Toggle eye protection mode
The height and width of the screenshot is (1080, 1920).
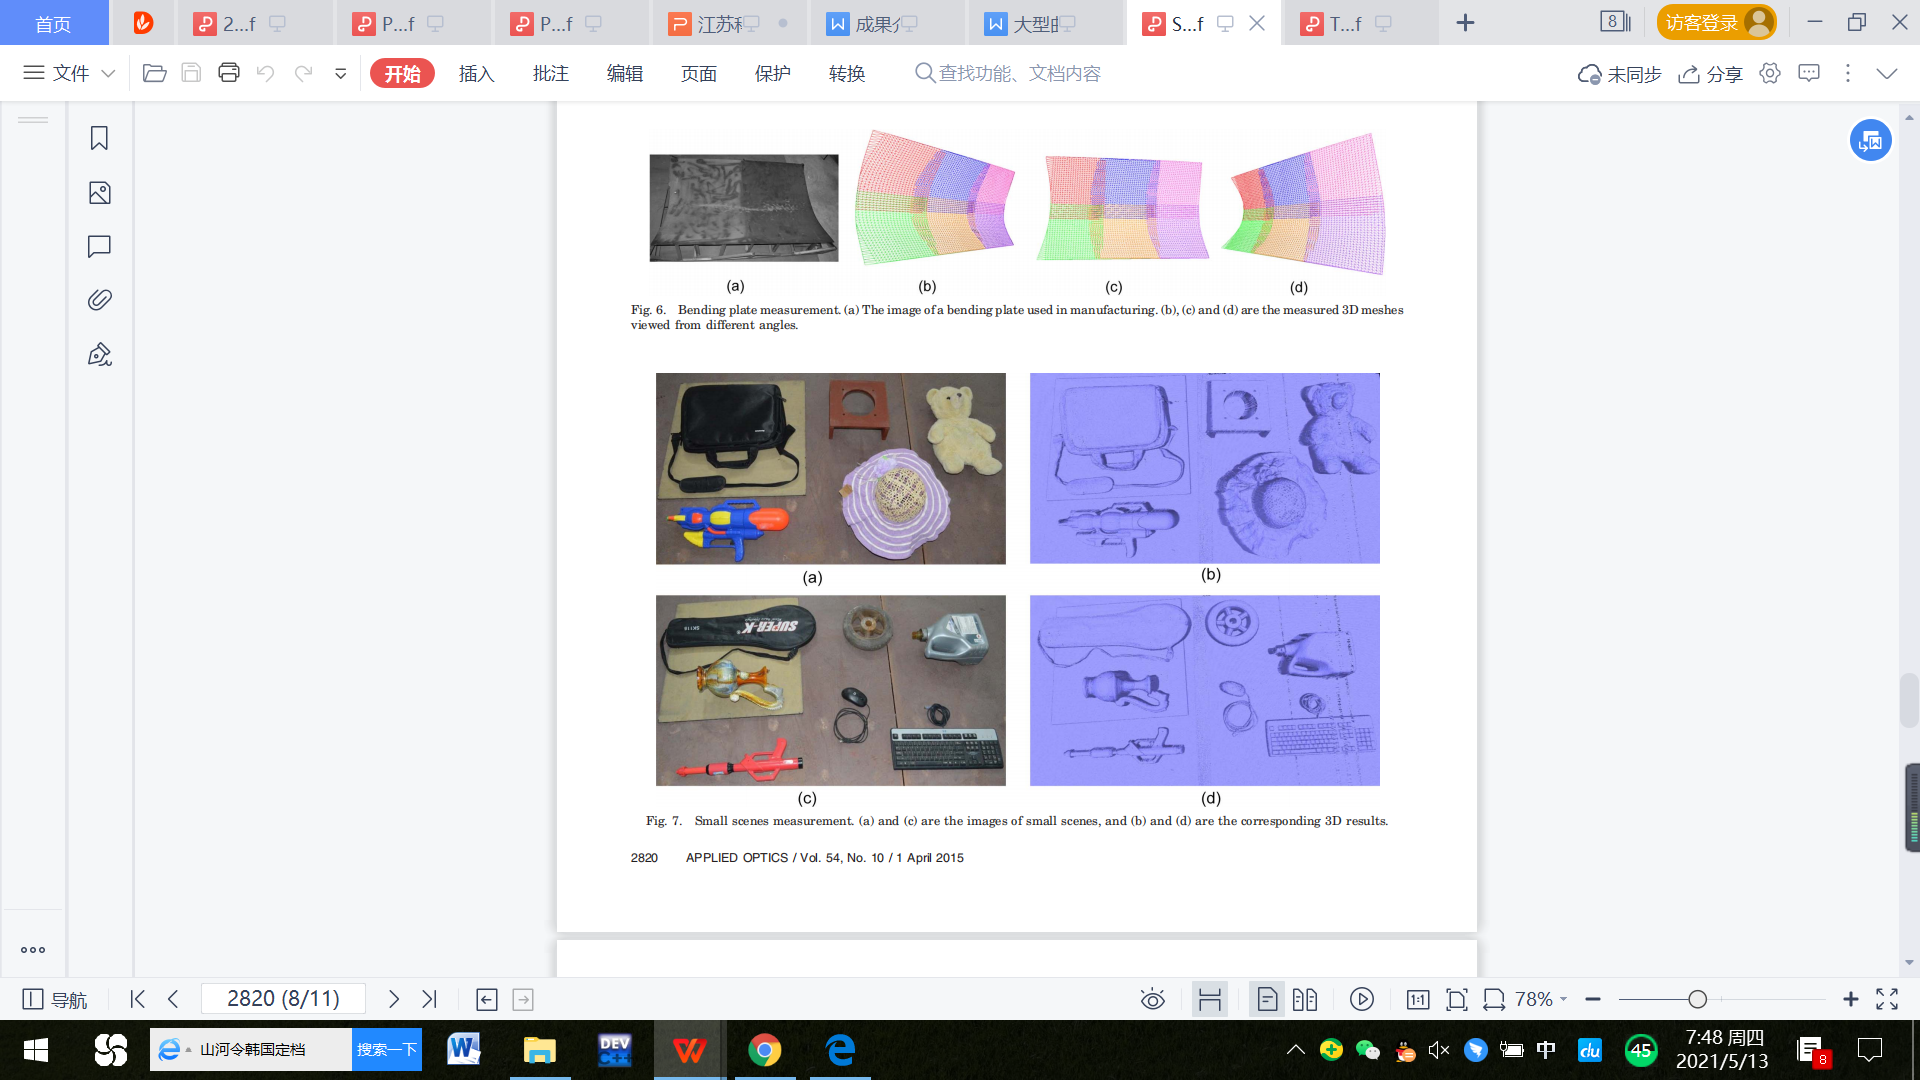point(1152,999)
